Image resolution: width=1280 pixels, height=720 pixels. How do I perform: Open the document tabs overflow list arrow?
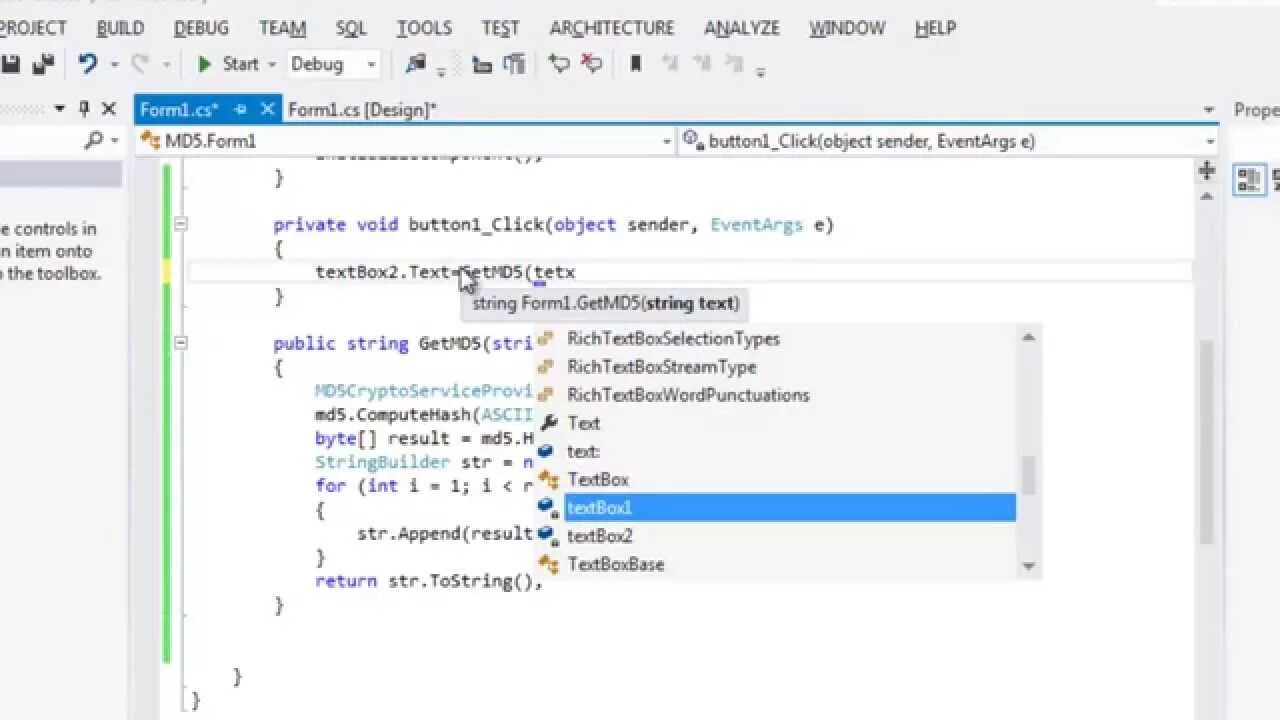(x=1209, y=110)
